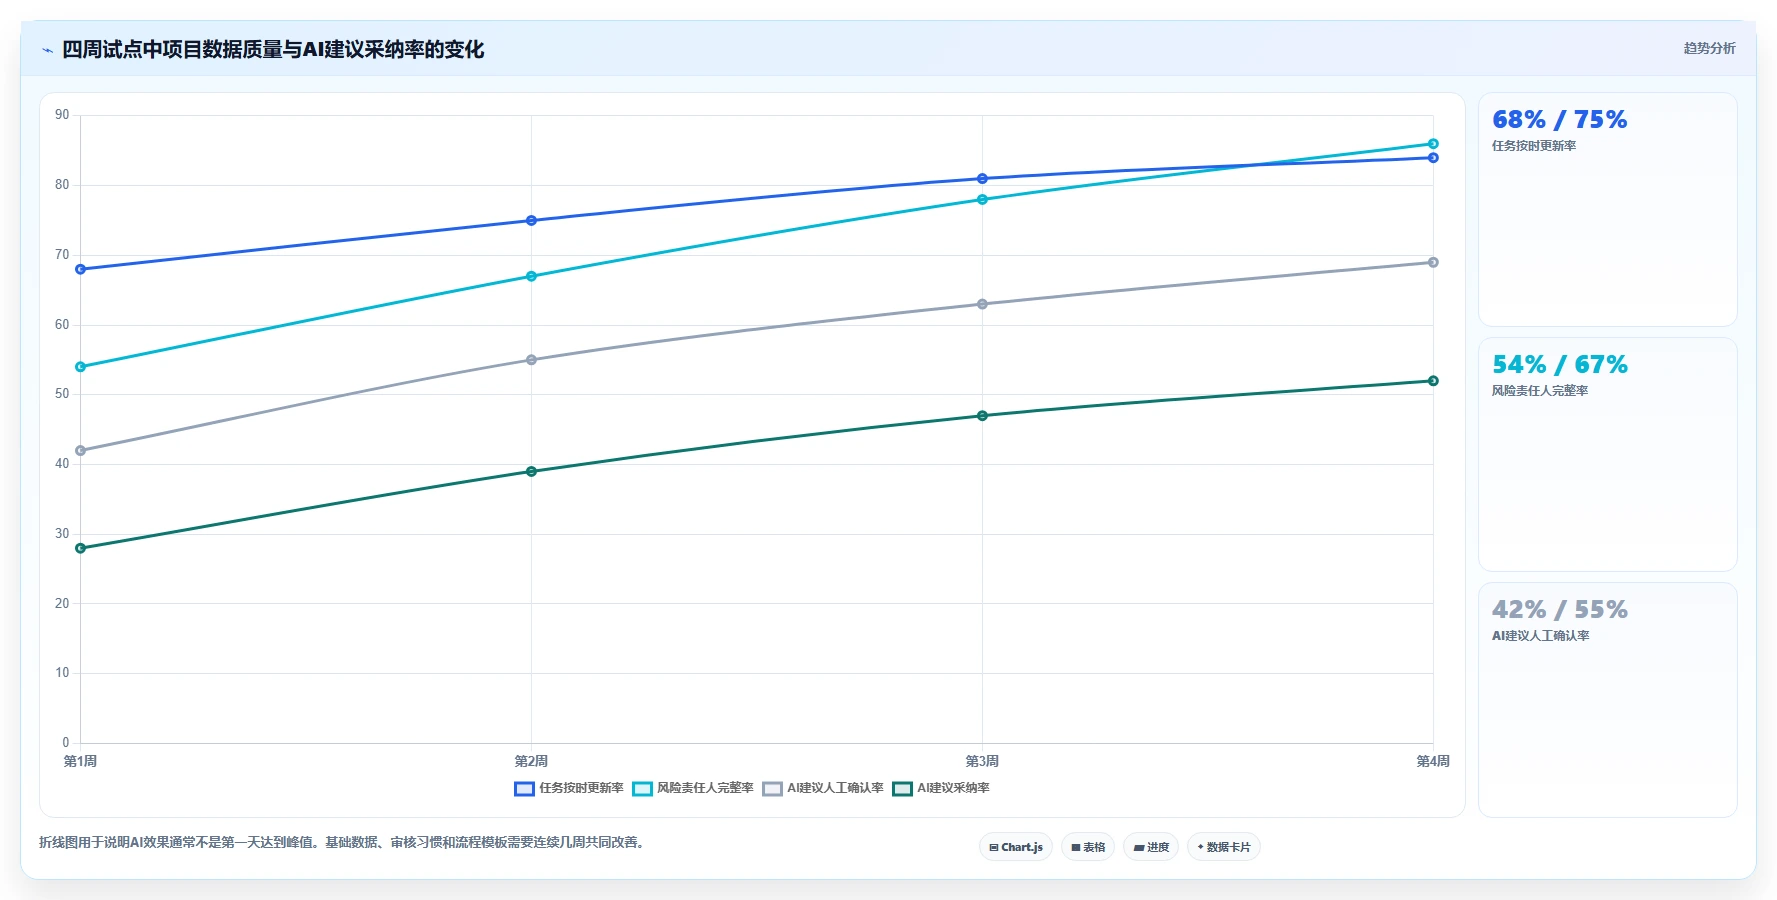Toggle the 风险责任人完整率 series in the chart legend
The height and width of the screenshot is (900, 1777).
click(693, 788)
